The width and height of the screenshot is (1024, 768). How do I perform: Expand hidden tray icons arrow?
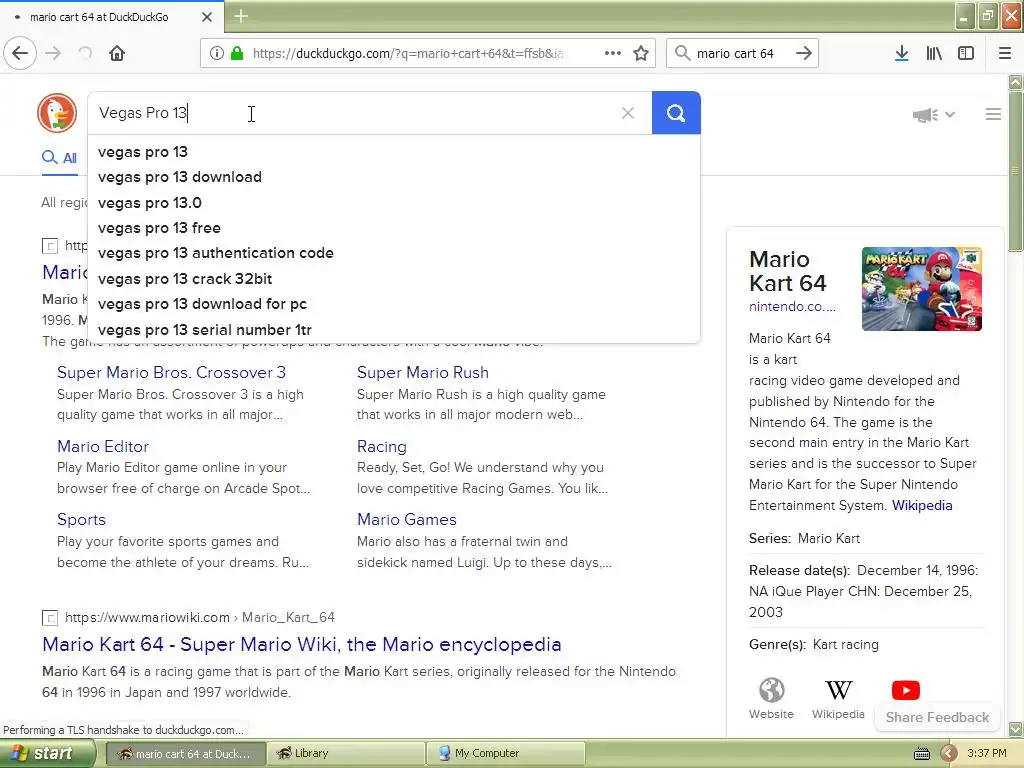point(948,754)
